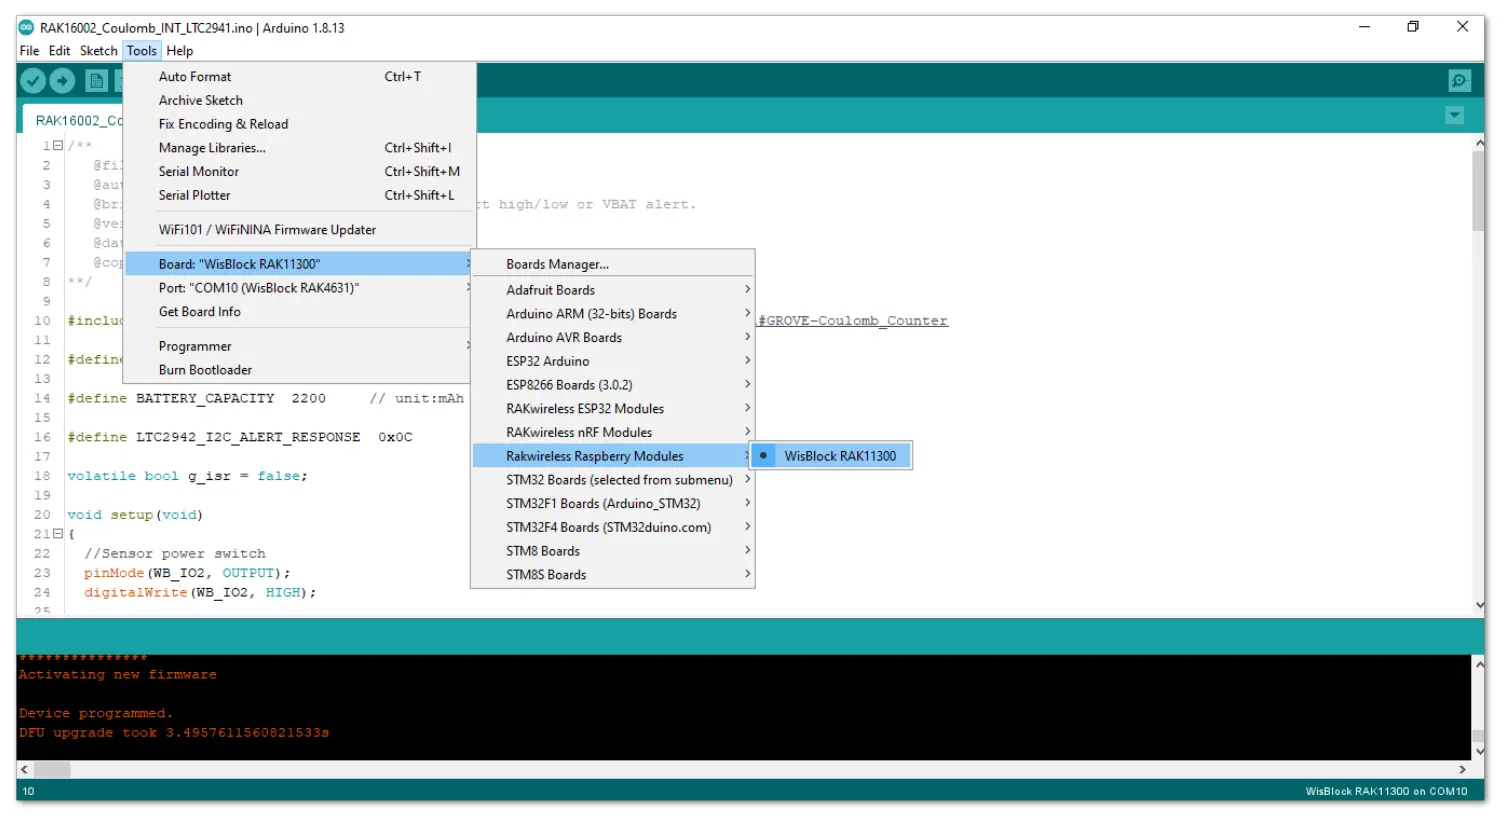Expand STM32 Boards (selected from submenu)
Viewport: 1510px width, 824px height.
(612, 480)
